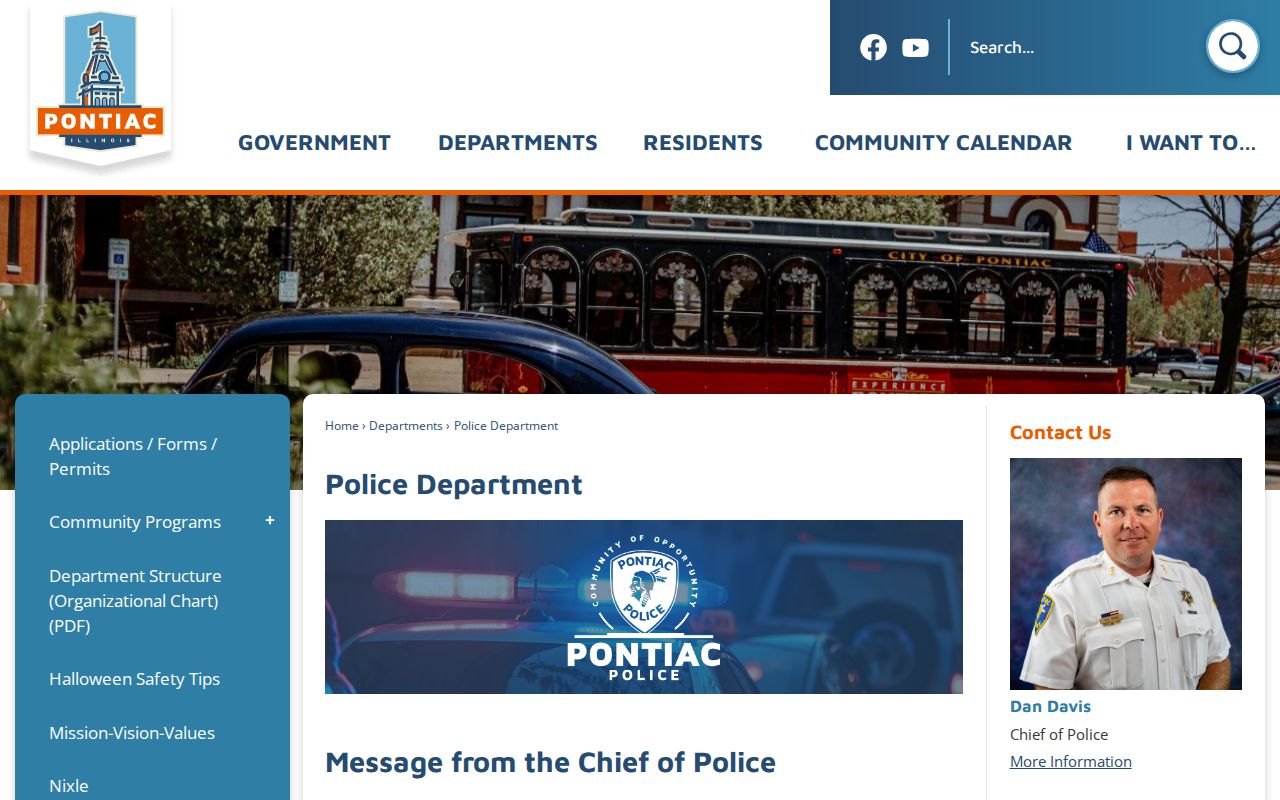The width and height of the screenshot is (1280, 800).
Task: Click the Chief of Police title text
Action: 1059,734
